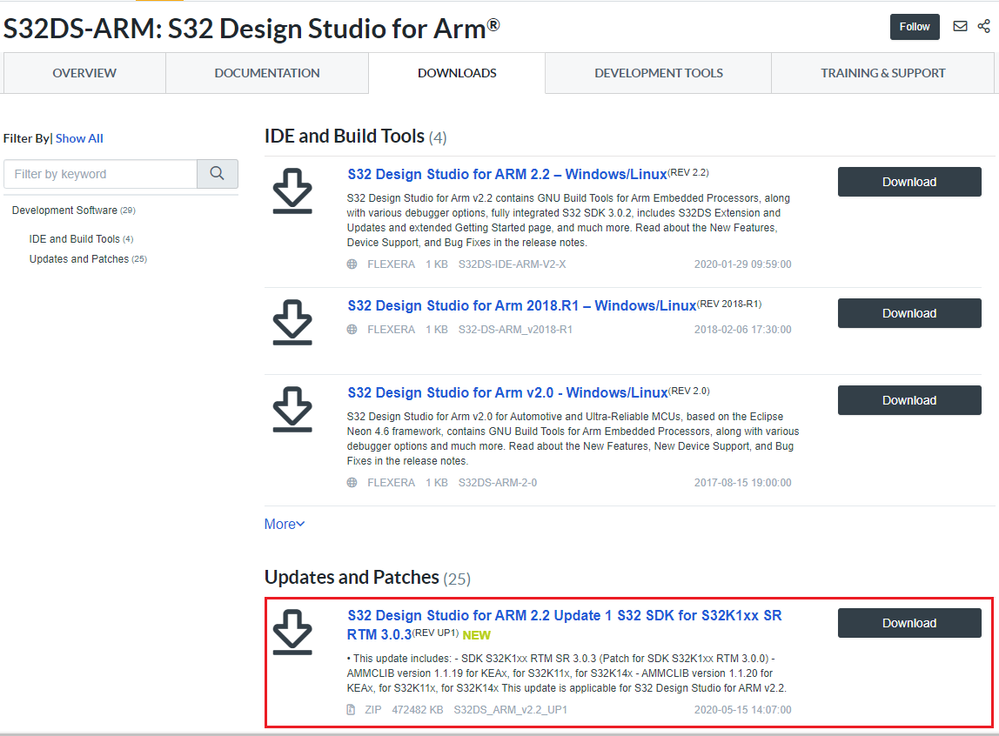999x736 pixels.
Task: Click globe icon next to FLEXERA S32-DS-ARM_v2018-R1
Action: click(352, 329)
